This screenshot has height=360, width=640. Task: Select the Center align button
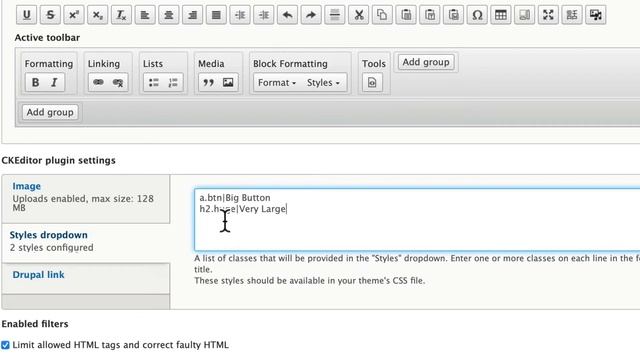click(x=169, y=15)
